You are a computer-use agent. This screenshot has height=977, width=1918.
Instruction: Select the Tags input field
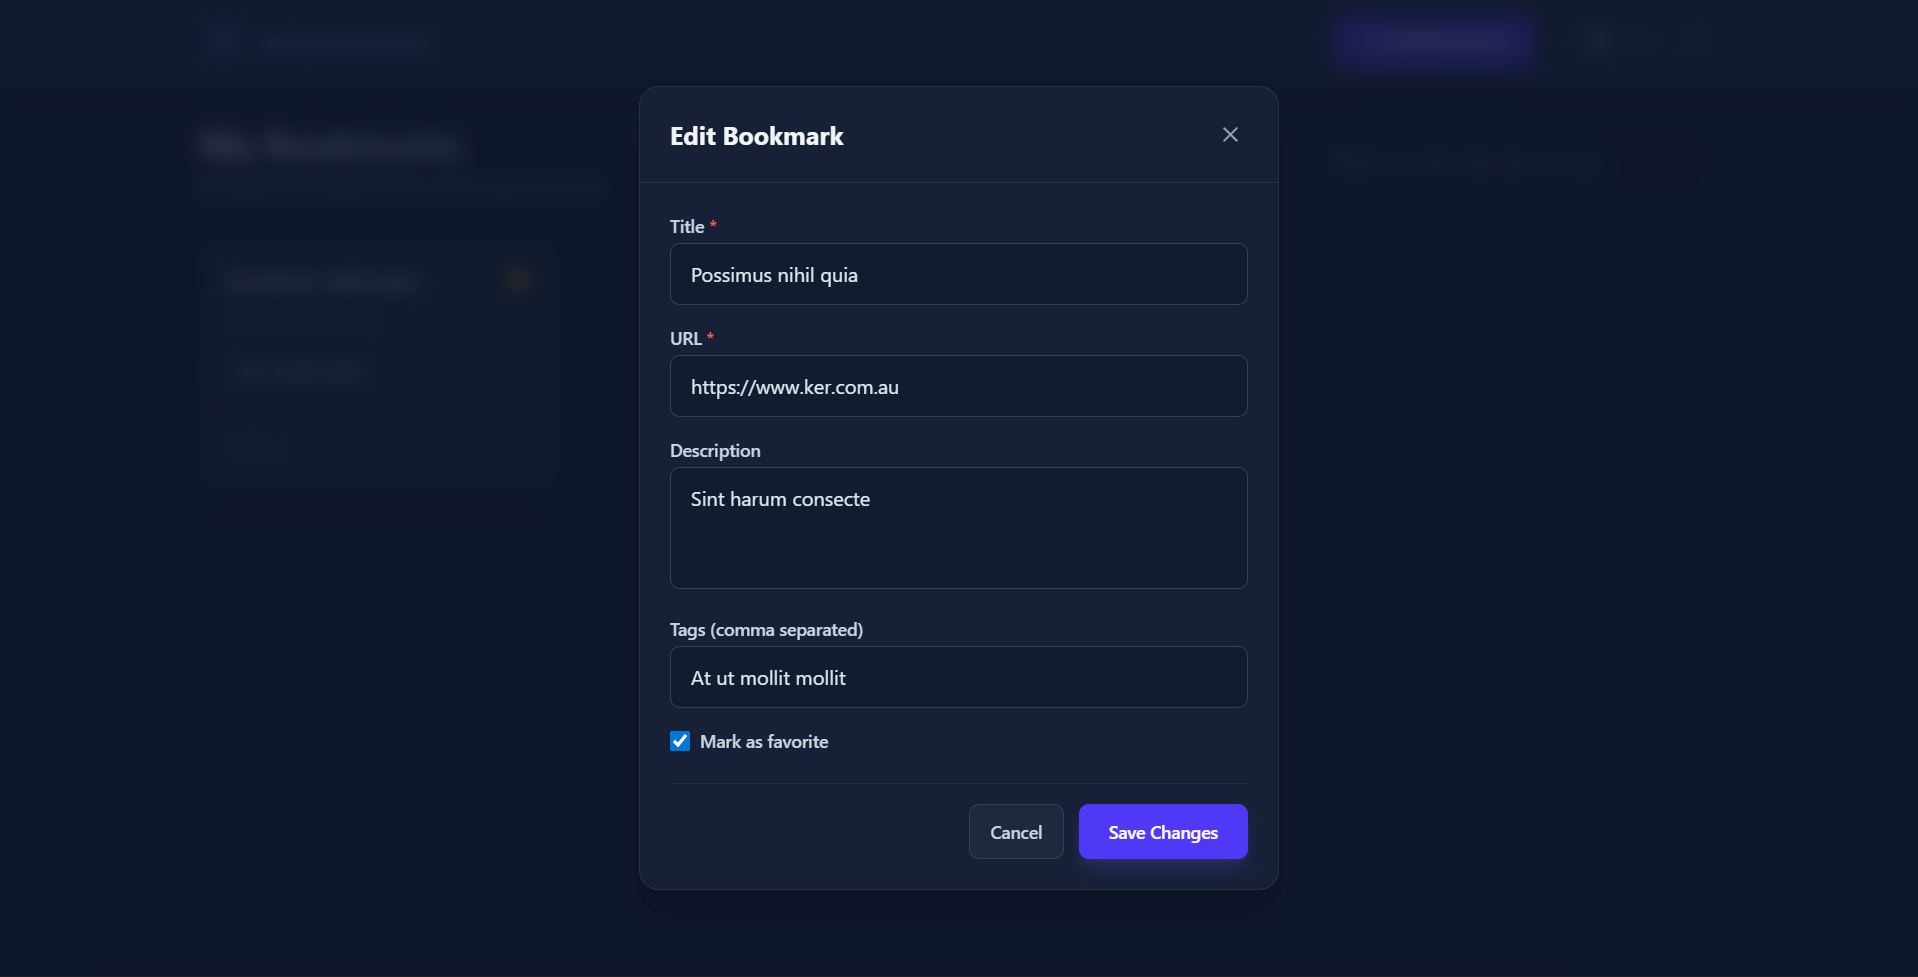(x=958, y=677)
